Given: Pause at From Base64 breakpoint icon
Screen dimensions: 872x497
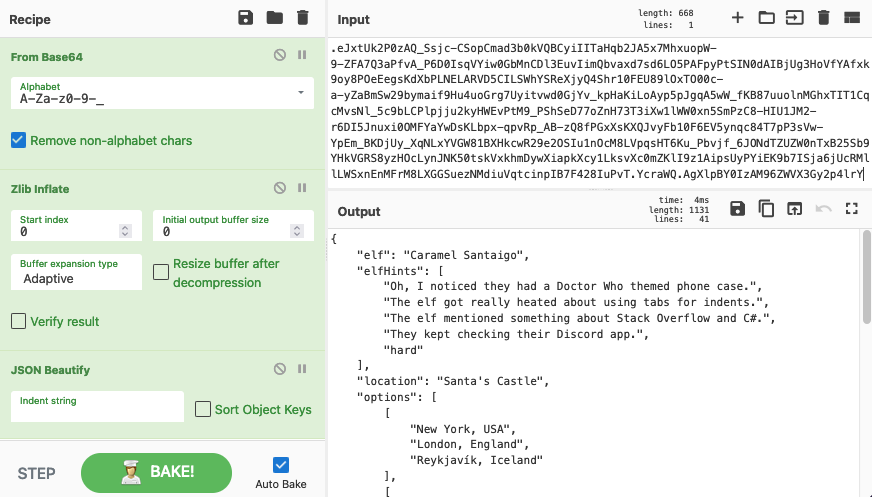Looking at the screenshot, I should click(x=302, y=54).
